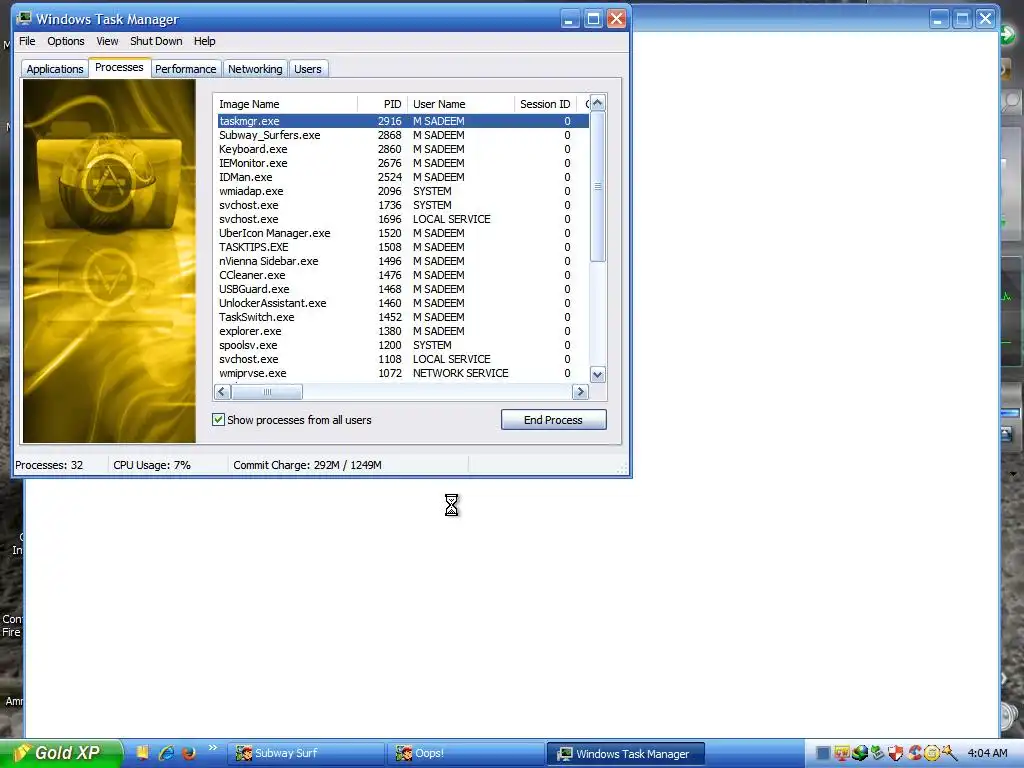Click the red shield tray icon
The image size is (1024, 768).
pyautogui.click(x=895, y=754)
